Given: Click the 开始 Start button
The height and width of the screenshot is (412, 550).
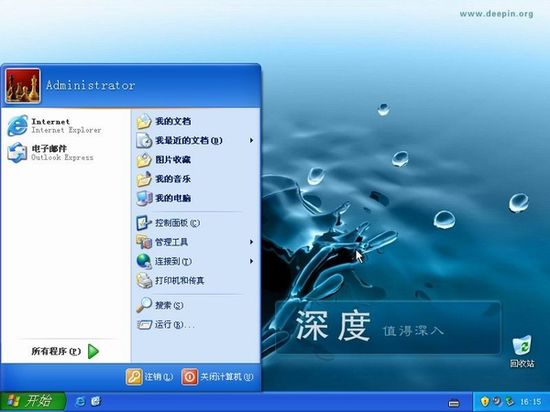Looking at the screenshot, I should point(33,401).
